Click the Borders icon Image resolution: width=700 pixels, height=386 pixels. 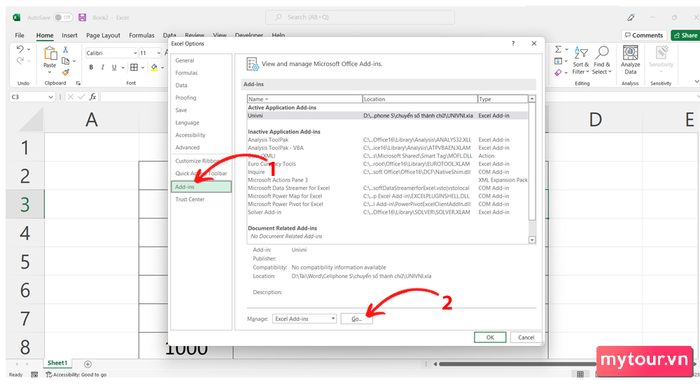tap(134, 67)
